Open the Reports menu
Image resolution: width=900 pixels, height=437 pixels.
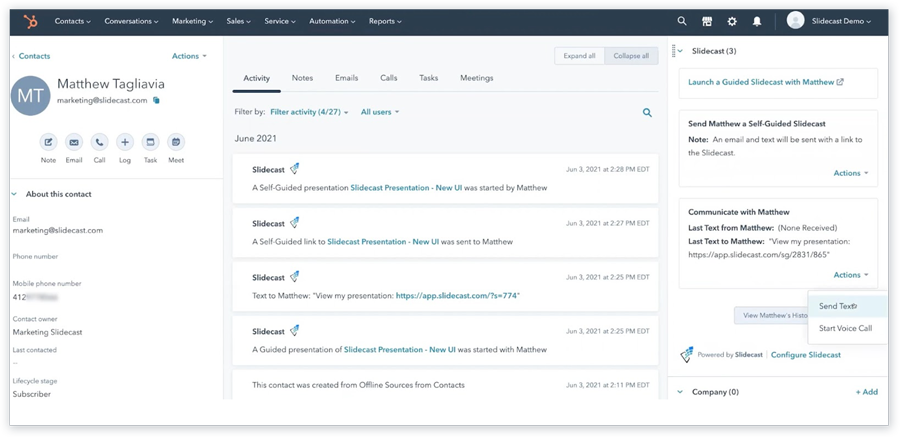[x=385, y=21]
